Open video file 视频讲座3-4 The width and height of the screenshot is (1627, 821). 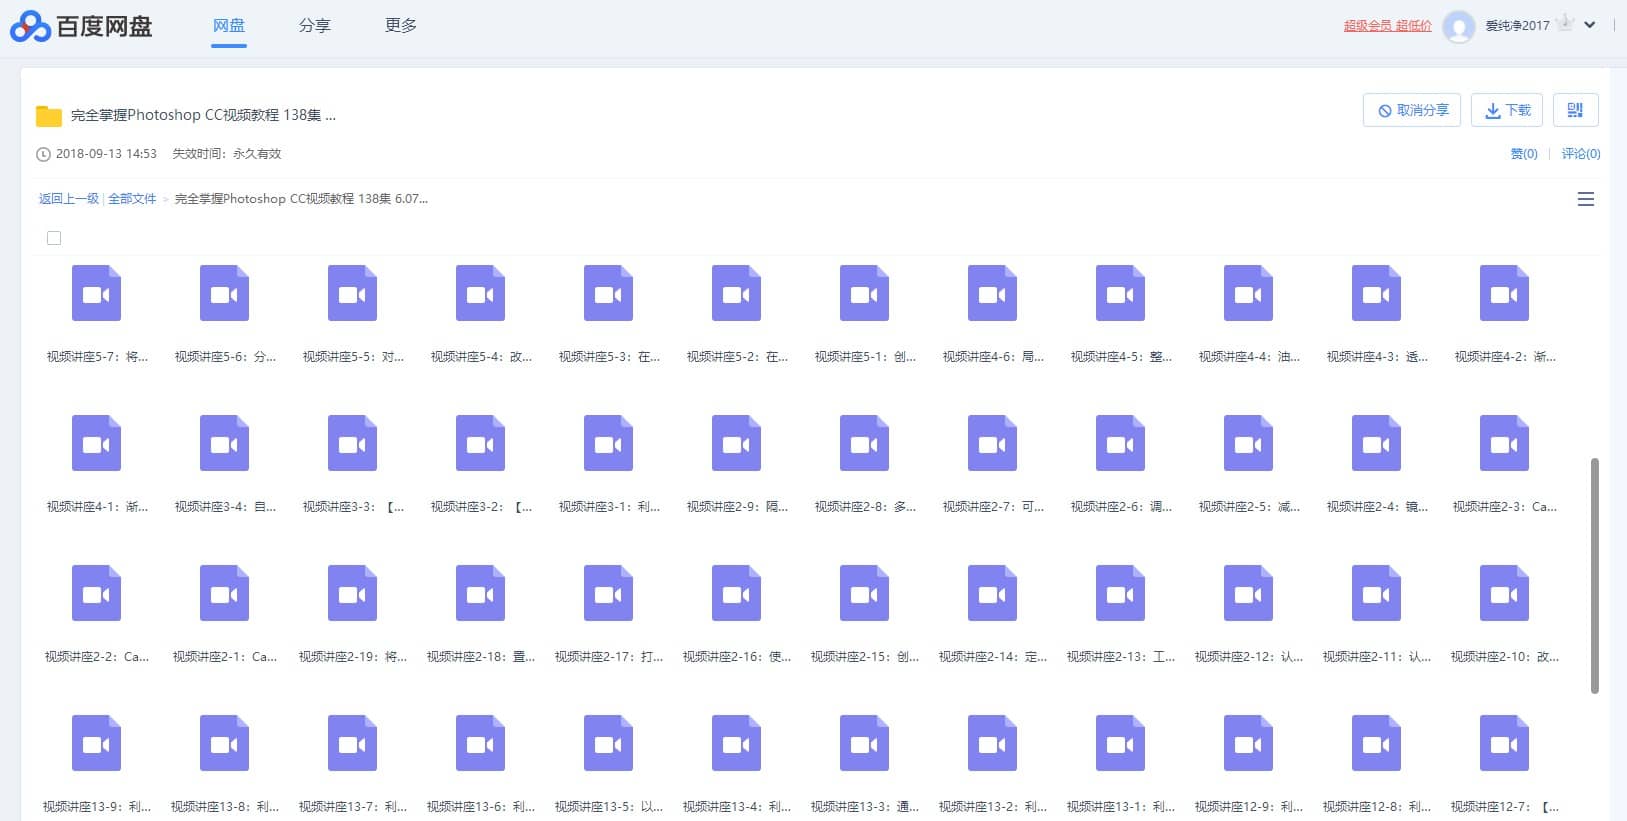(x=225, y=443)
